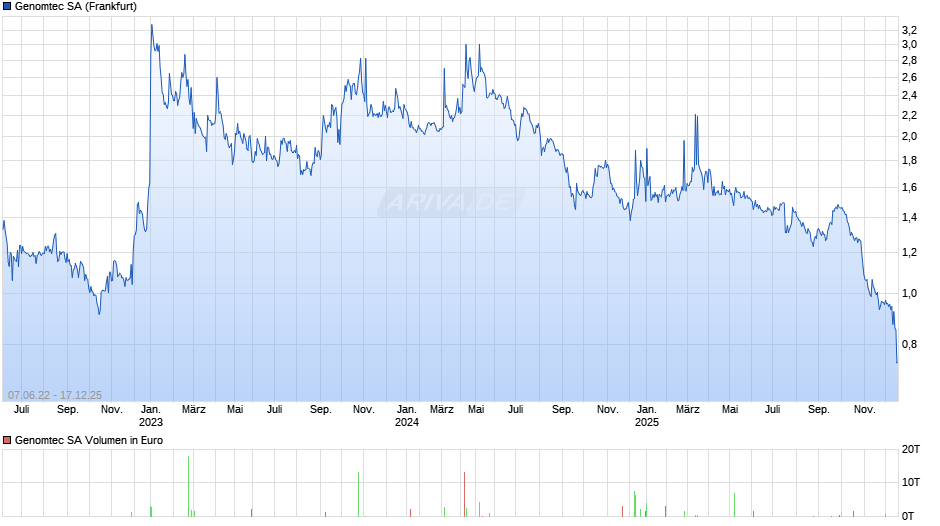
Task: Click the '0T' volume axis label
Action: [x=908, y=516]
